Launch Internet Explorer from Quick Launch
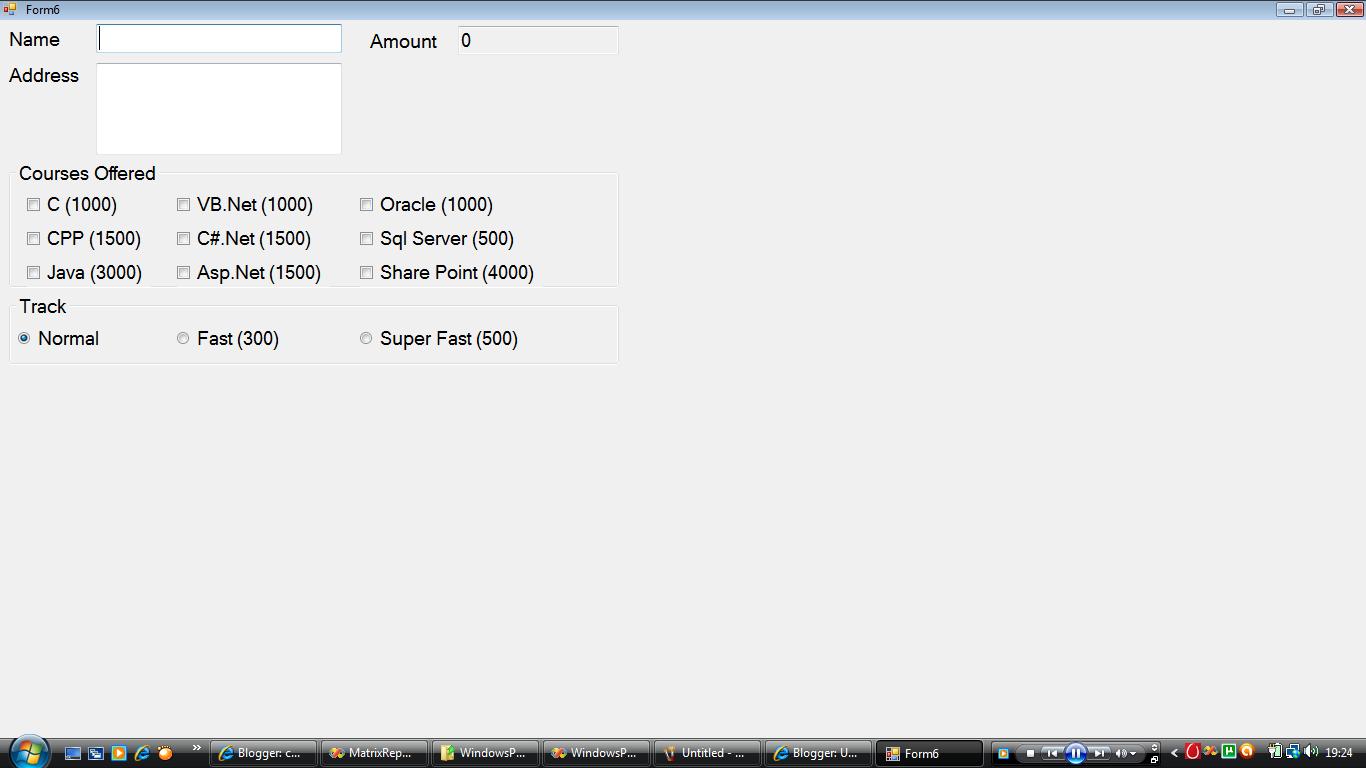Screen dimensions: 1366x768 click(141, 753)
